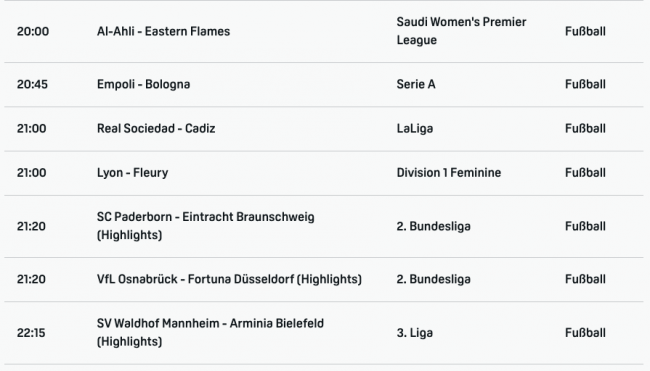Select the Lyon - Fleury game
This screenshot has width=650, height=371.
point(133,173)
